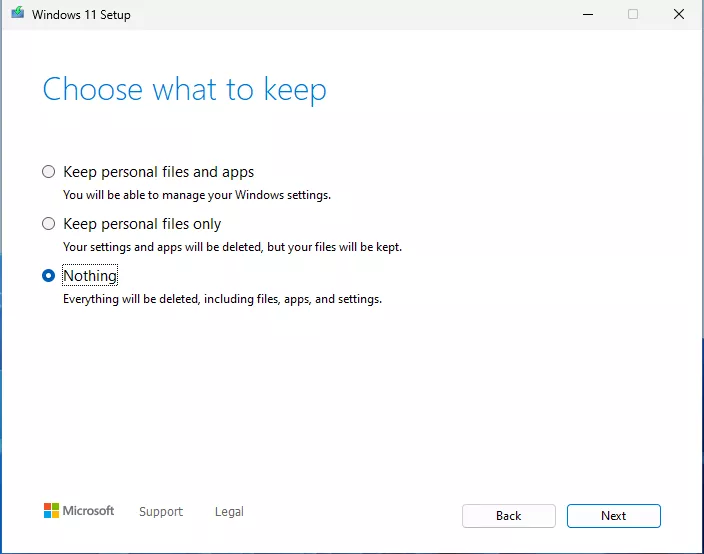Click the Microsoft logo
This screenshot has height=554, width=704.
(x=79, y=510)
